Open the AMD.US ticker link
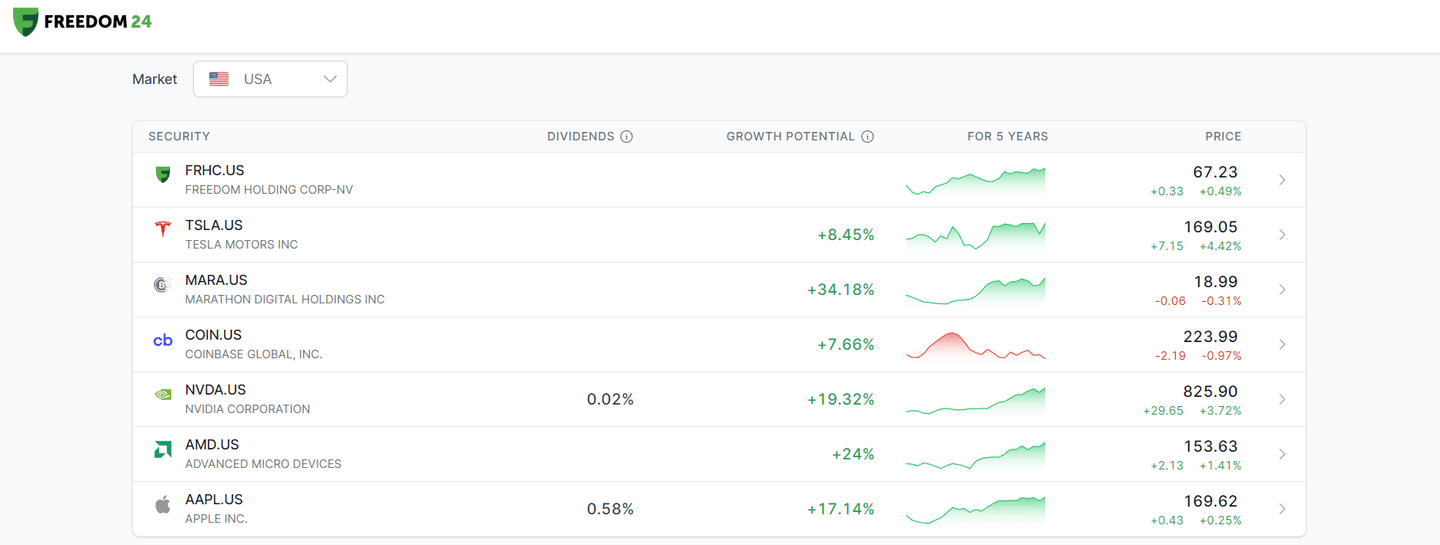This screenshot has width=1440, height=545. [x=212, y=444]
